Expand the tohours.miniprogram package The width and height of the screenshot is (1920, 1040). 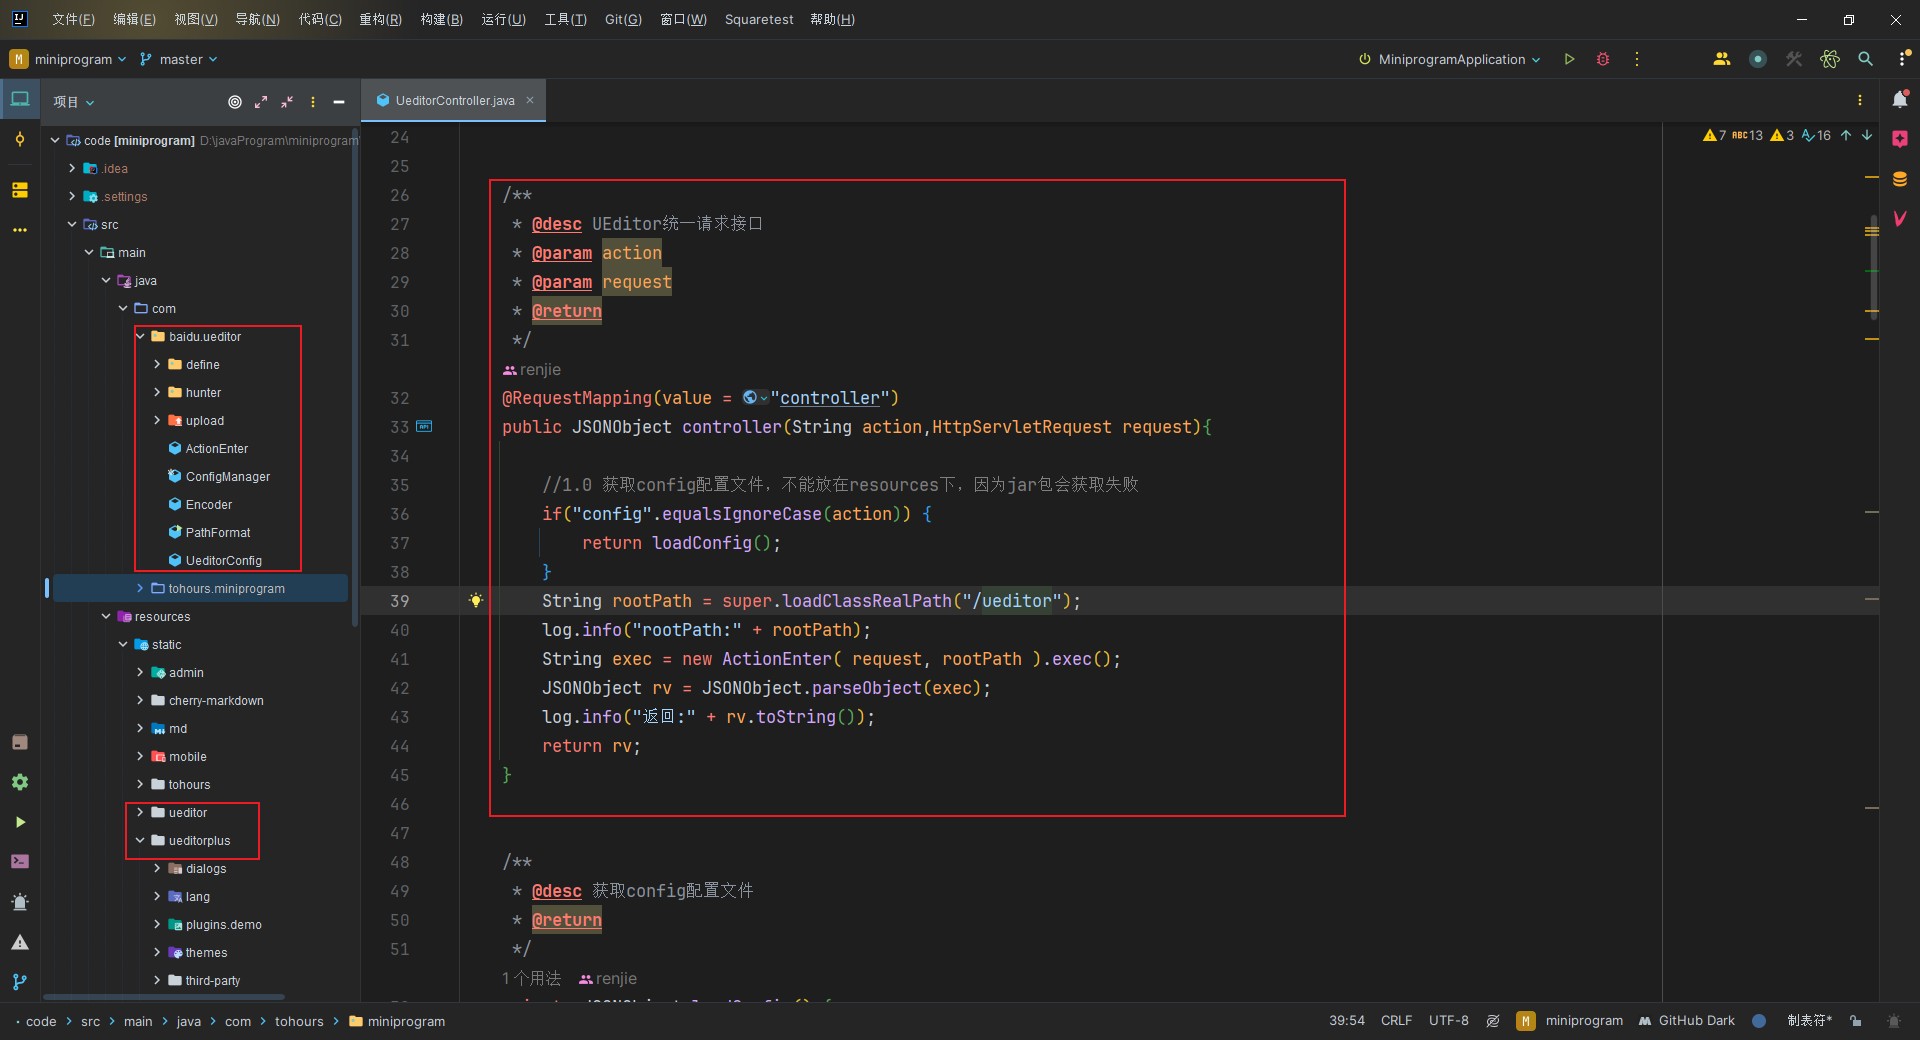[x=141, y=589]
